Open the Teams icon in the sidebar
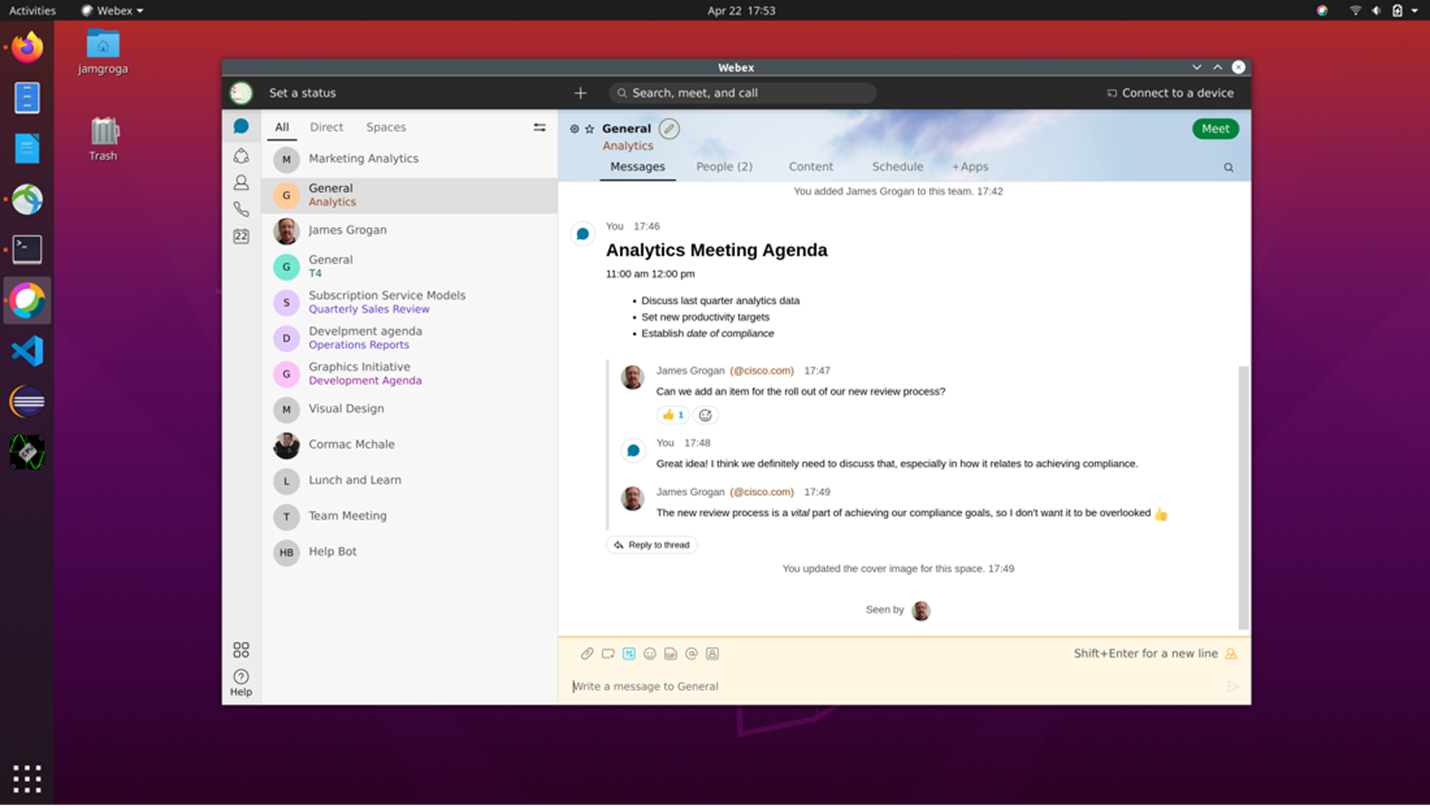The width and height of the screenshot is (1430, 810). 241,155
